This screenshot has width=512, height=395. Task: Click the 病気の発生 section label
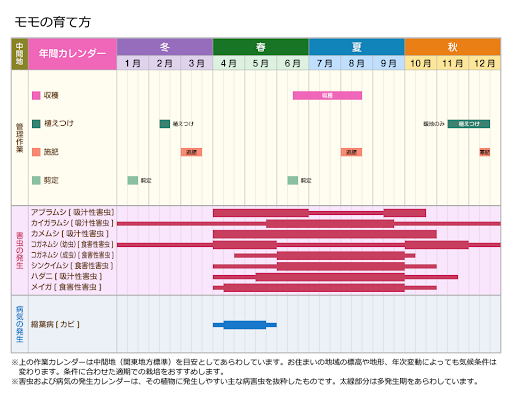click(x=20, y=324)
